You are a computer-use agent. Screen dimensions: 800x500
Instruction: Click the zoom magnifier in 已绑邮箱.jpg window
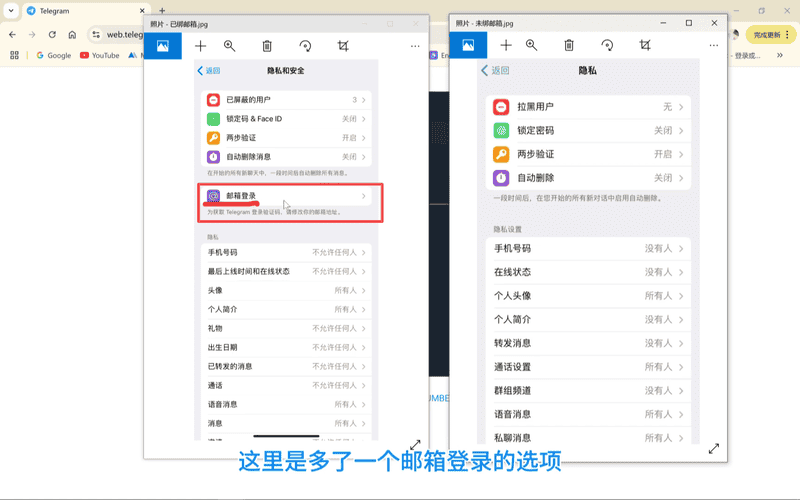(x=230, y=46)
